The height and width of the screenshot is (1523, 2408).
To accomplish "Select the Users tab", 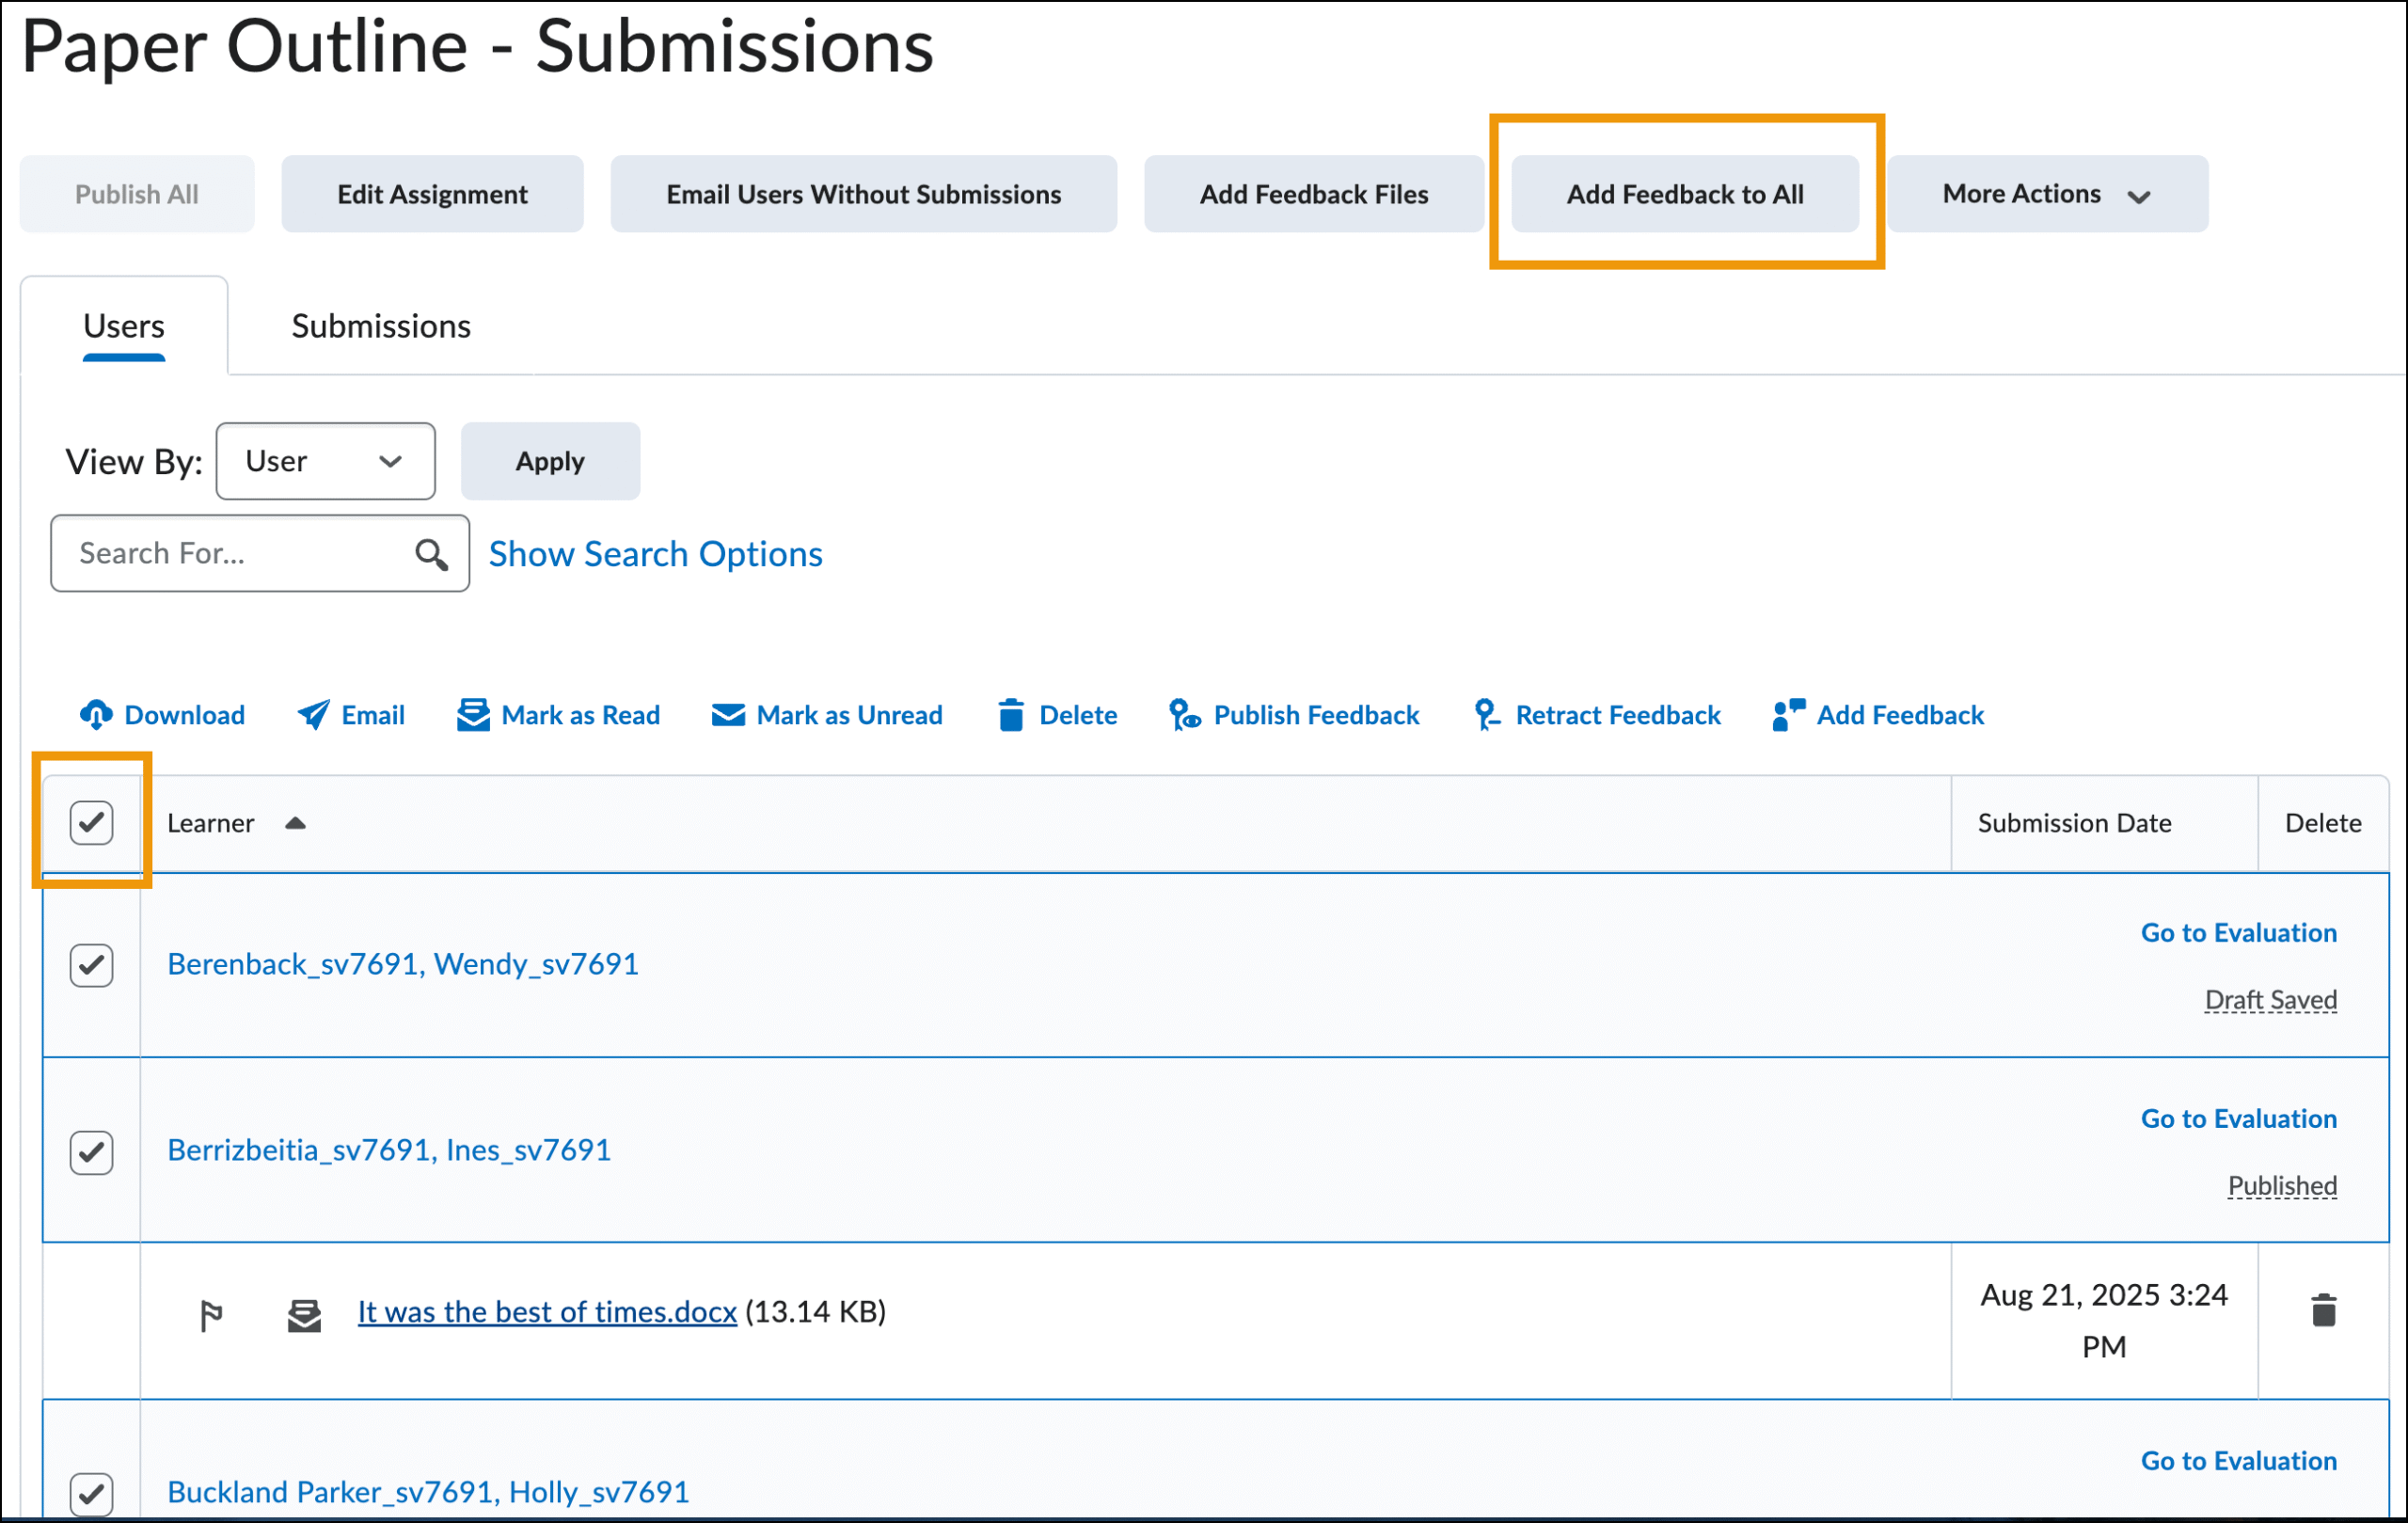I will tap(124, 326).
